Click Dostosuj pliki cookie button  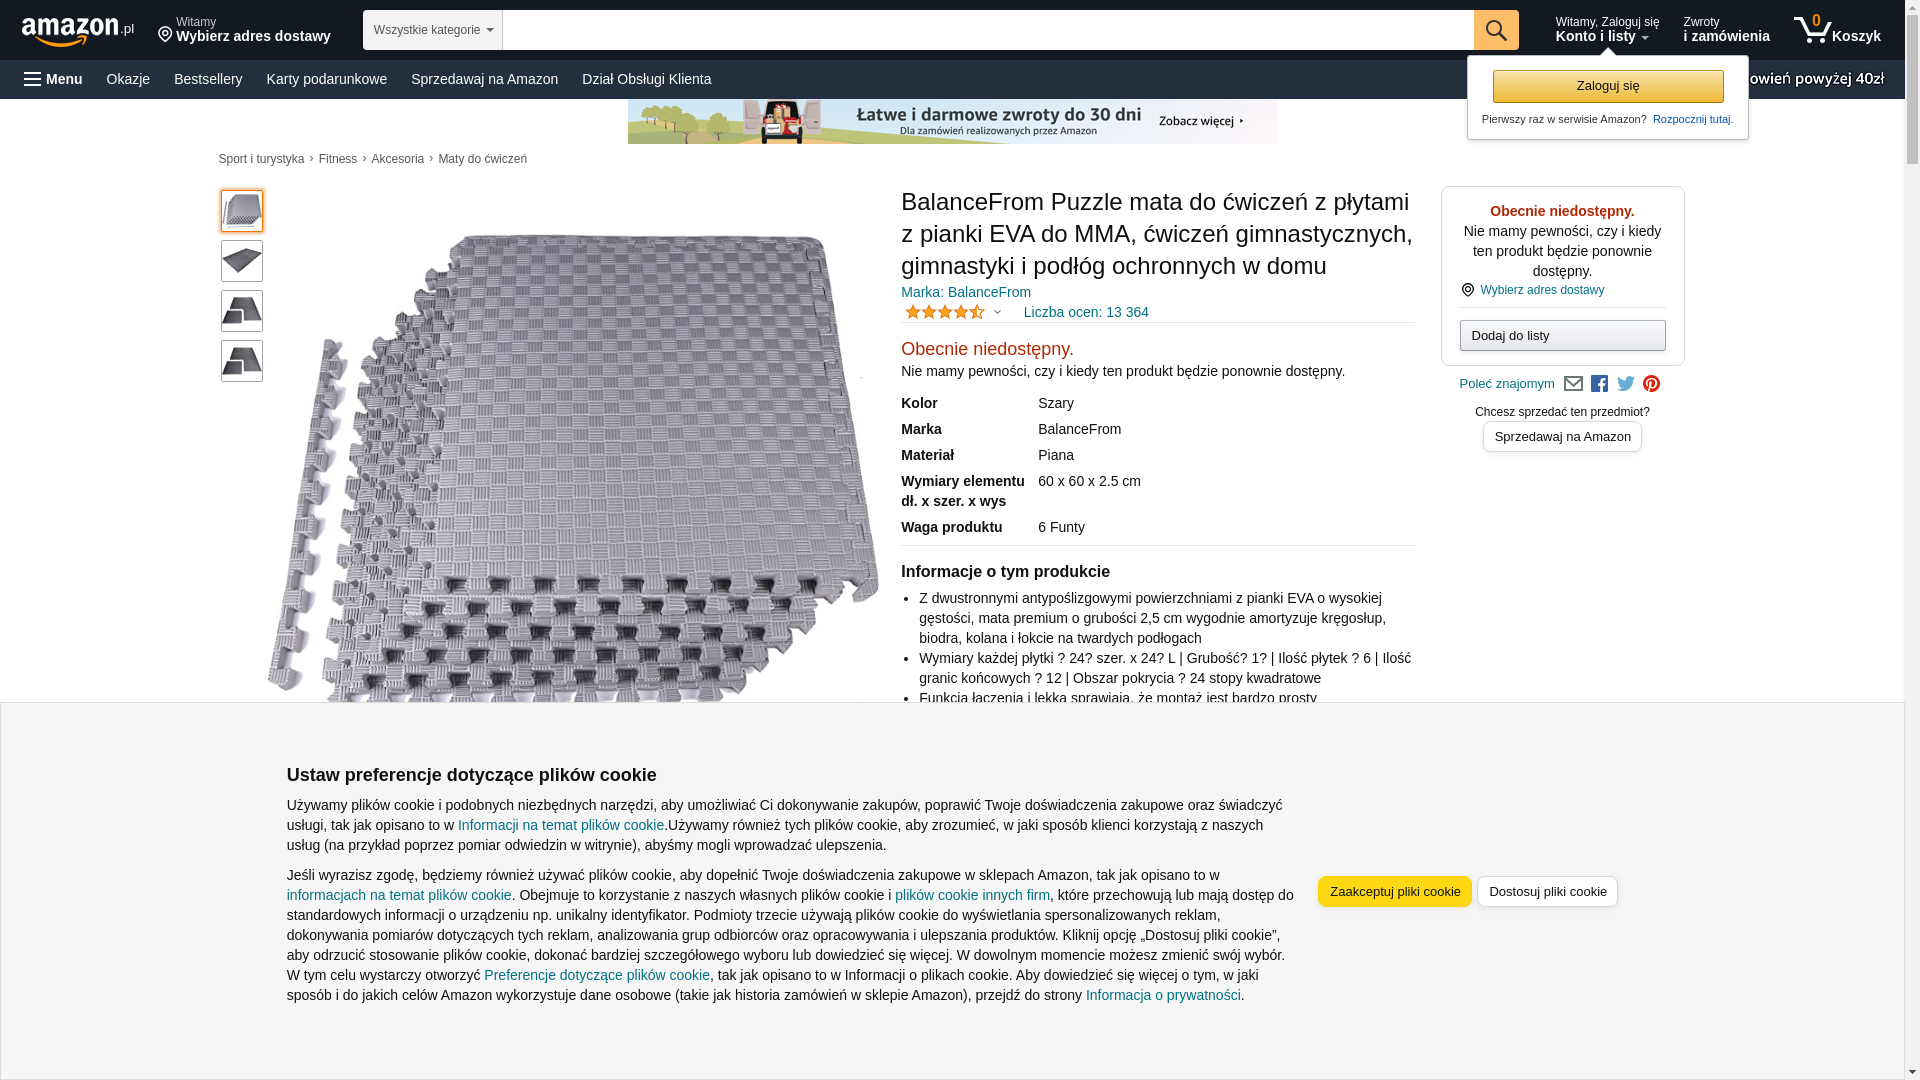1547,892
